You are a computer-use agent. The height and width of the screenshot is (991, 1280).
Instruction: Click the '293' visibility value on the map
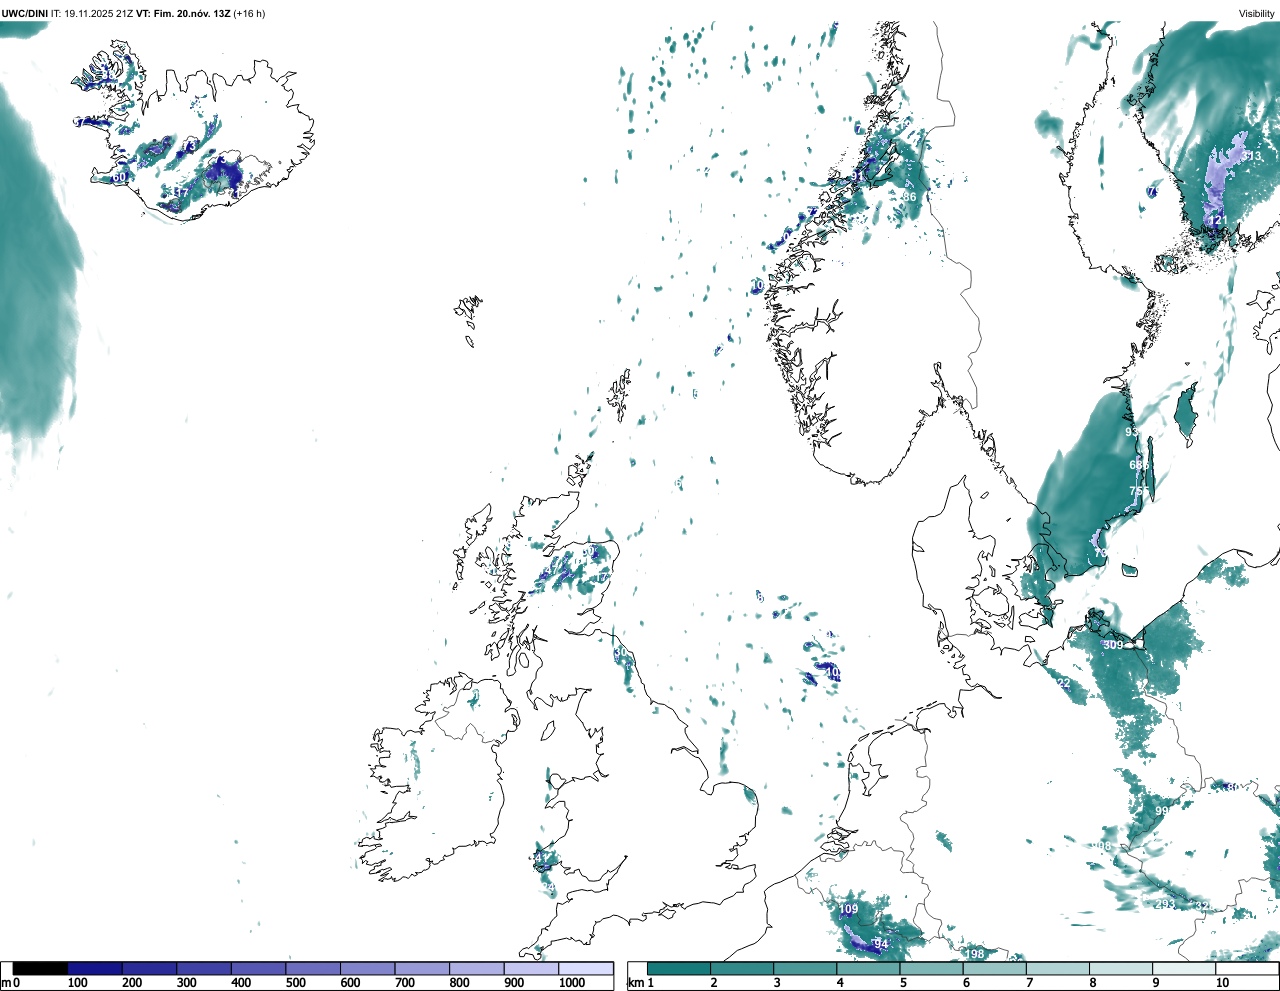[x=1165, y=904]
